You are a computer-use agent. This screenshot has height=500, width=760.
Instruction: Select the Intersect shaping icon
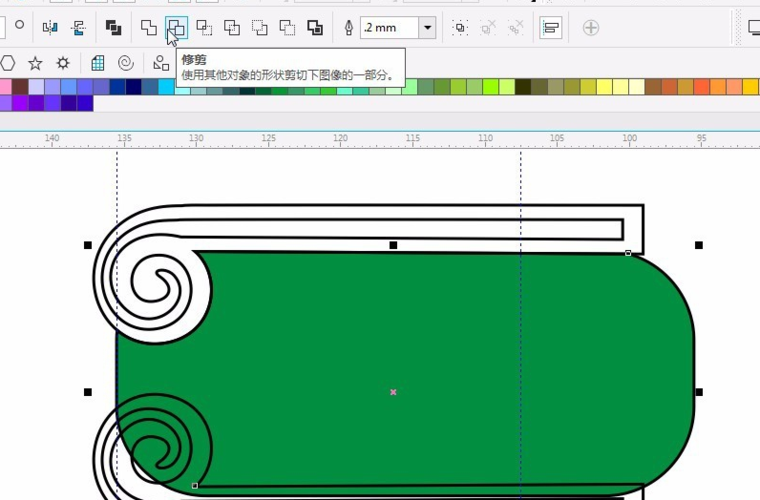pos(204,28)
